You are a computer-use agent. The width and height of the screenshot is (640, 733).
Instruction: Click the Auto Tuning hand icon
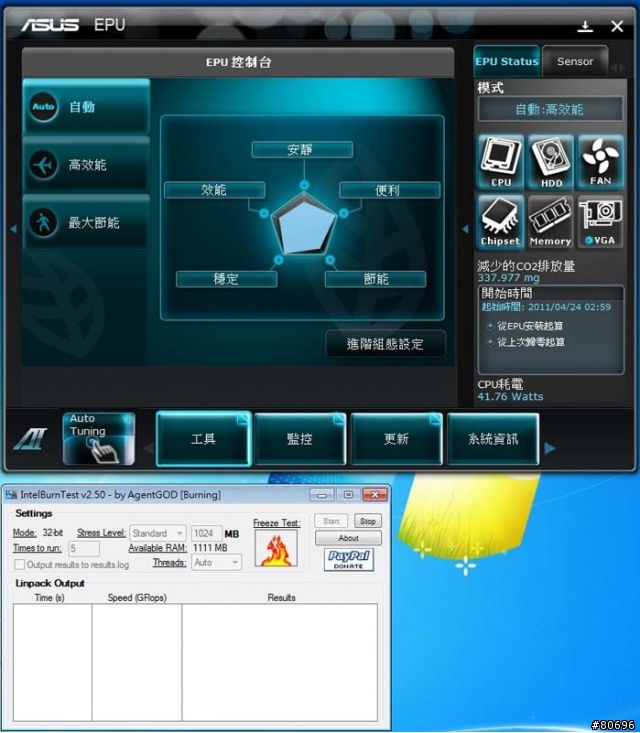pos(99,438)
